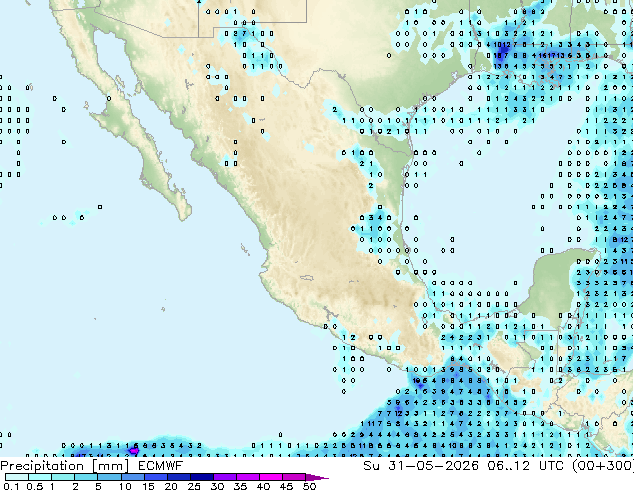This screenshot has height=490, width=634.
Task: Click the '20' legend scale value
Action: click(171, 486)
